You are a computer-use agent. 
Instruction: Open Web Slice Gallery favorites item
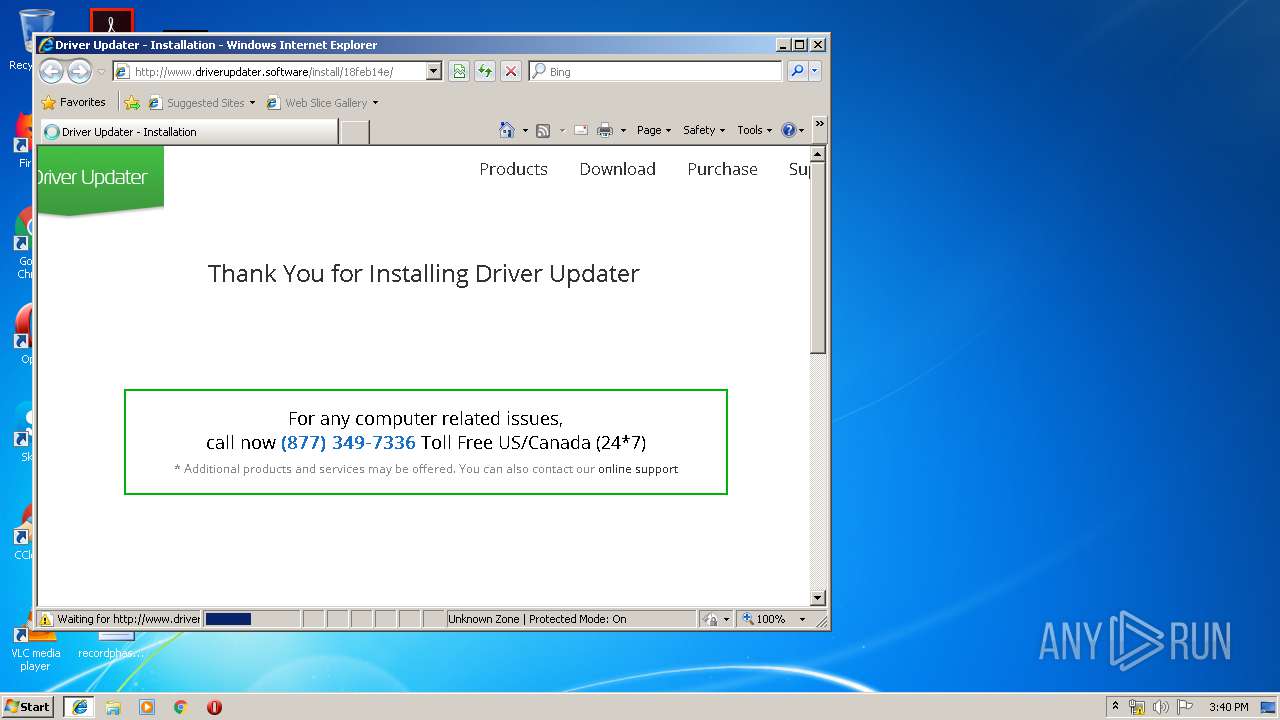(322, 102)
